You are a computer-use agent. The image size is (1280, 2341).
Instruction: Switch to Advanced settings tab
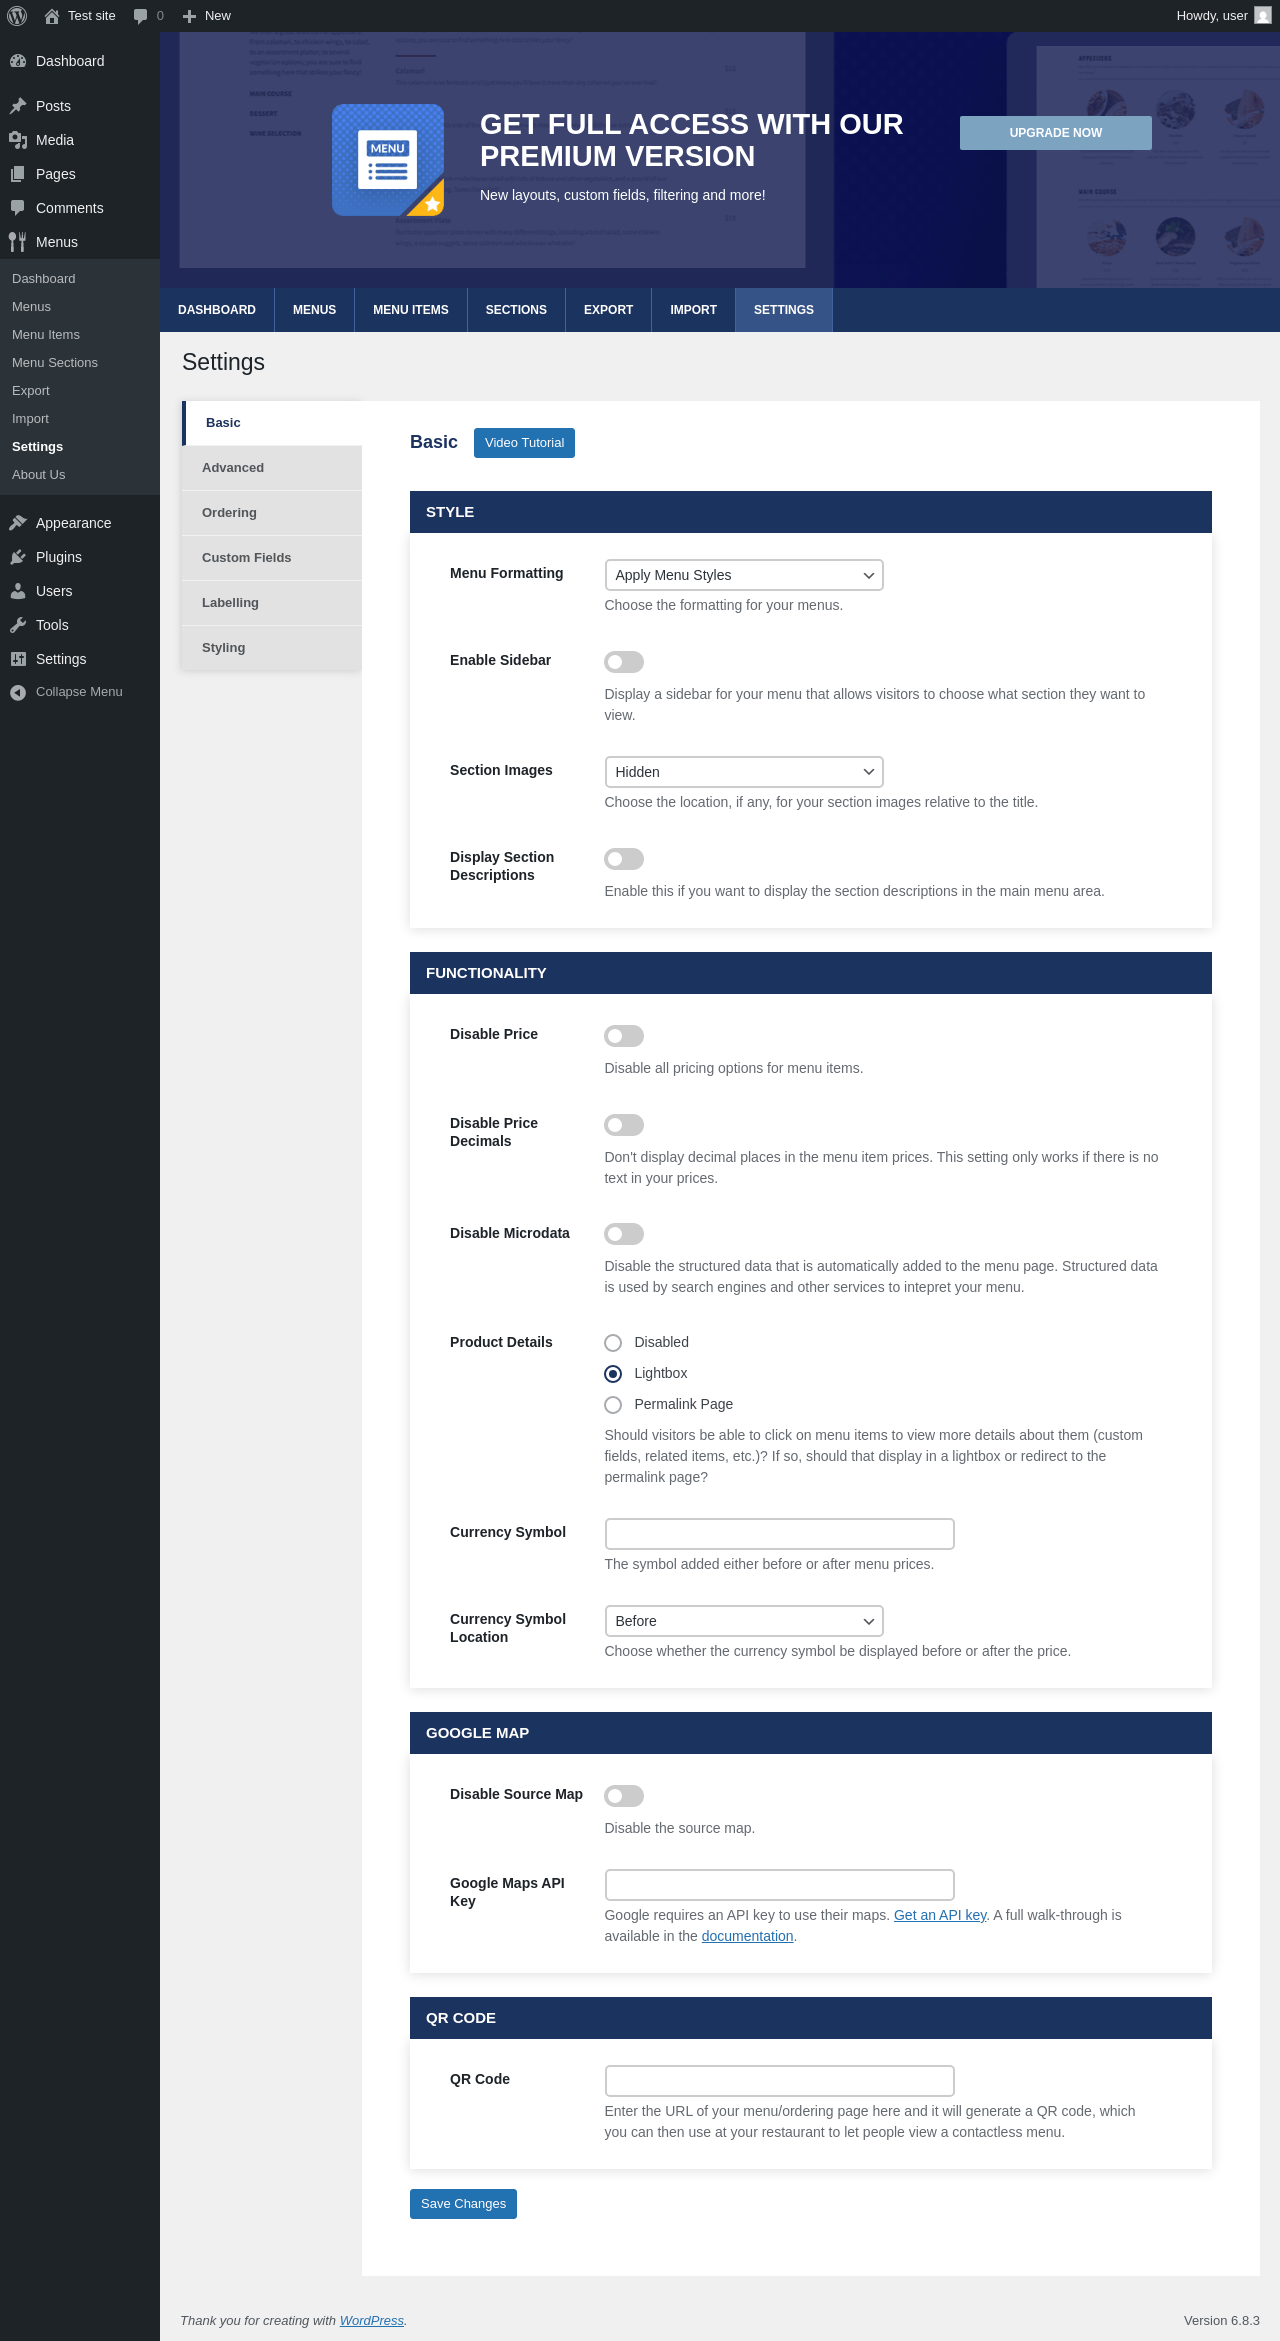click(272, 468)
